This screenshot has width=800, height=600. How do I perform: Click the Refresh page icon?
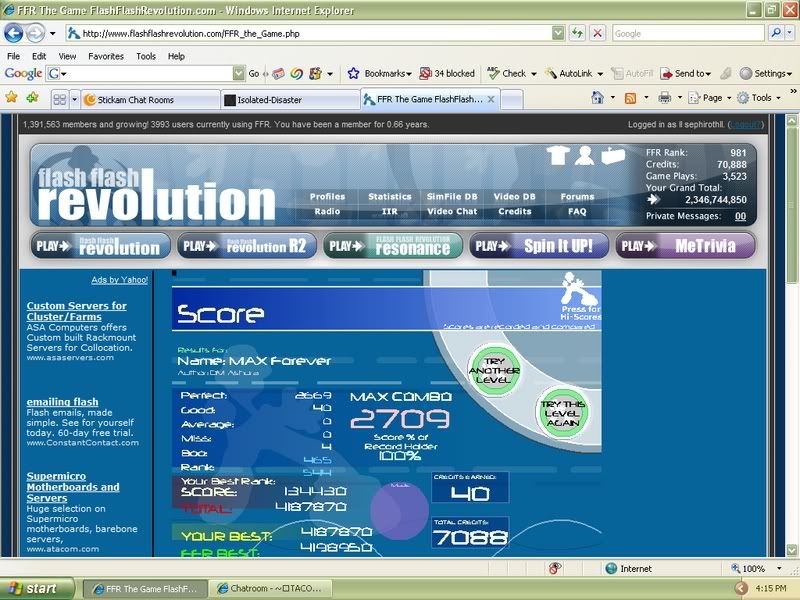pyautogui.click(x=577, y=33)
